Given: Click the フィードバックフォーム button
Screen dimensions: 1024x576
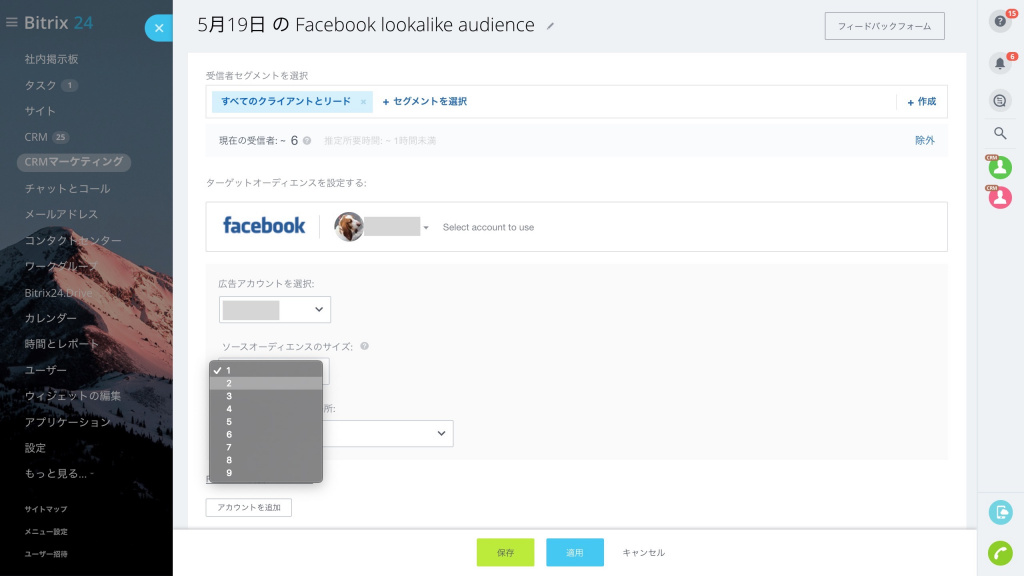Looking at the screenshot, I should pyautogui.click(x=884, y=26).
